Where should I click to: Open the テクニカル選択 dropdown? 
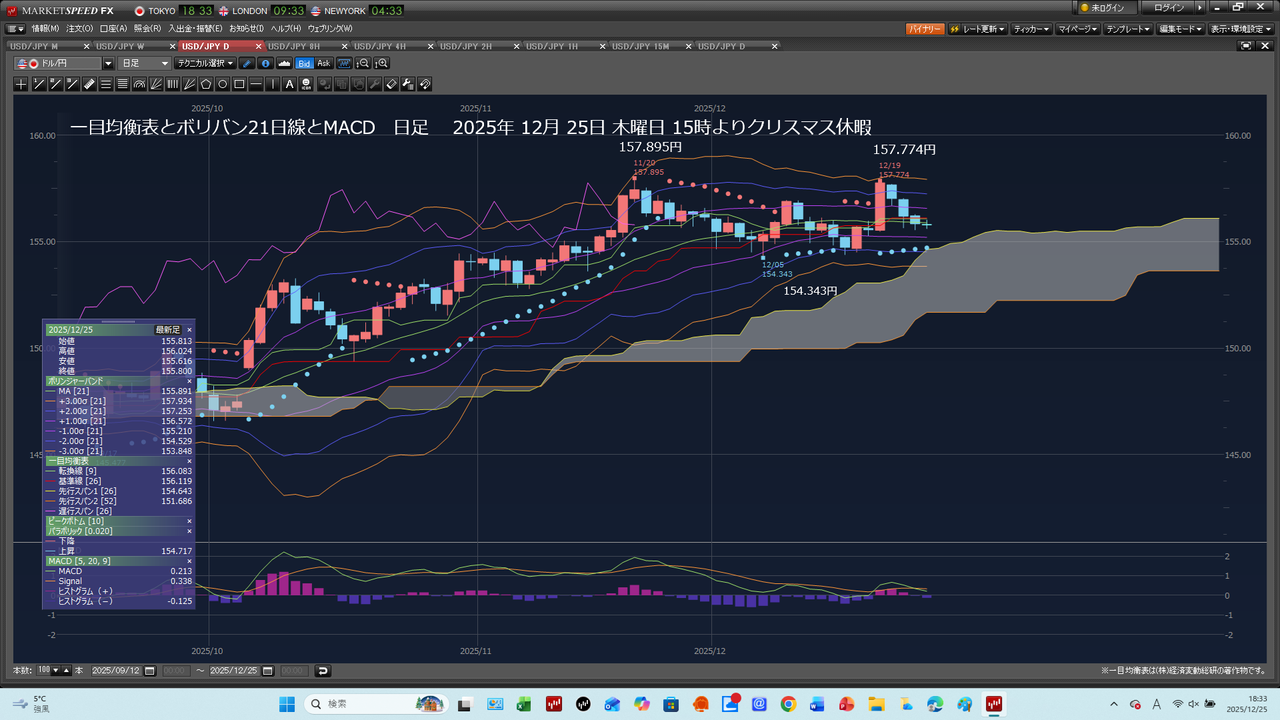205,64
